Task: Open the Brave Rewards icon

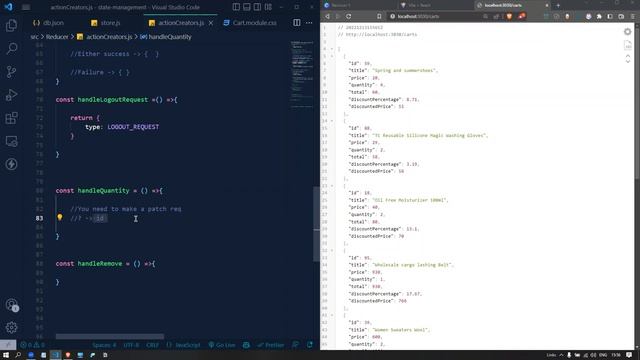Action: (x=522, y=16)
